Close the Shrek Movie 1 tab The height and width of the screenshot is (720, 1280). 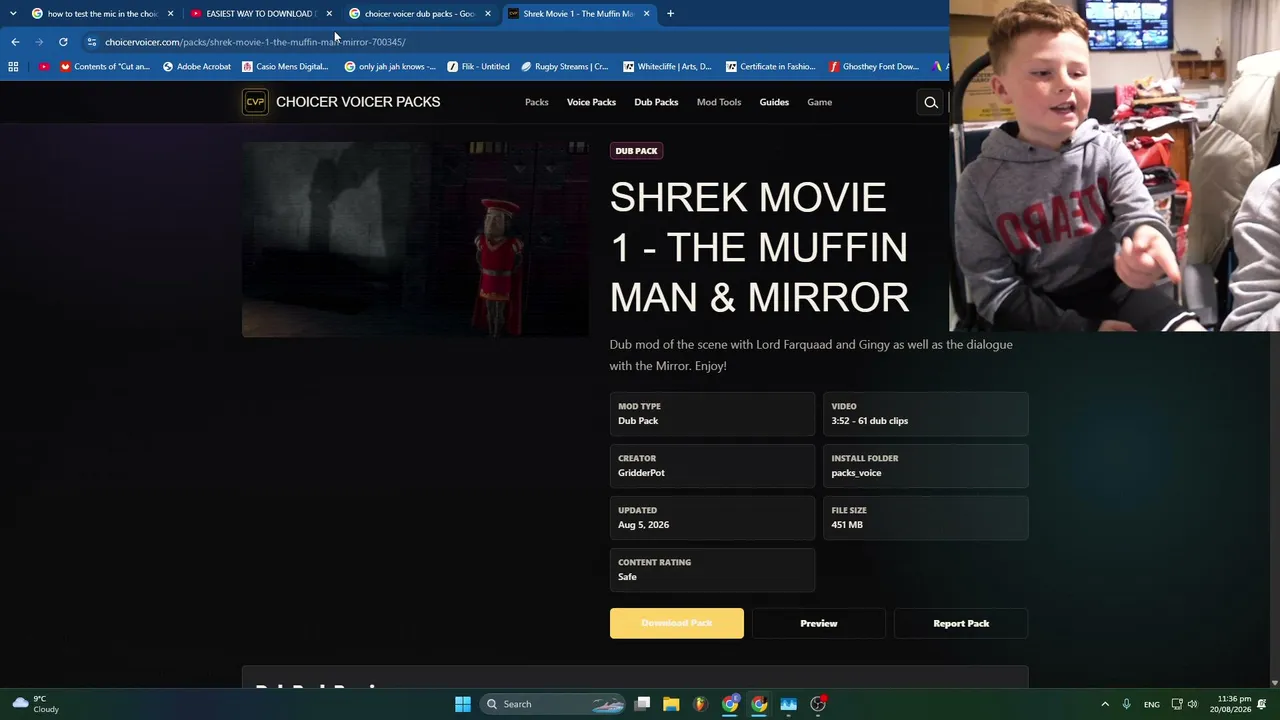point(647,14)
